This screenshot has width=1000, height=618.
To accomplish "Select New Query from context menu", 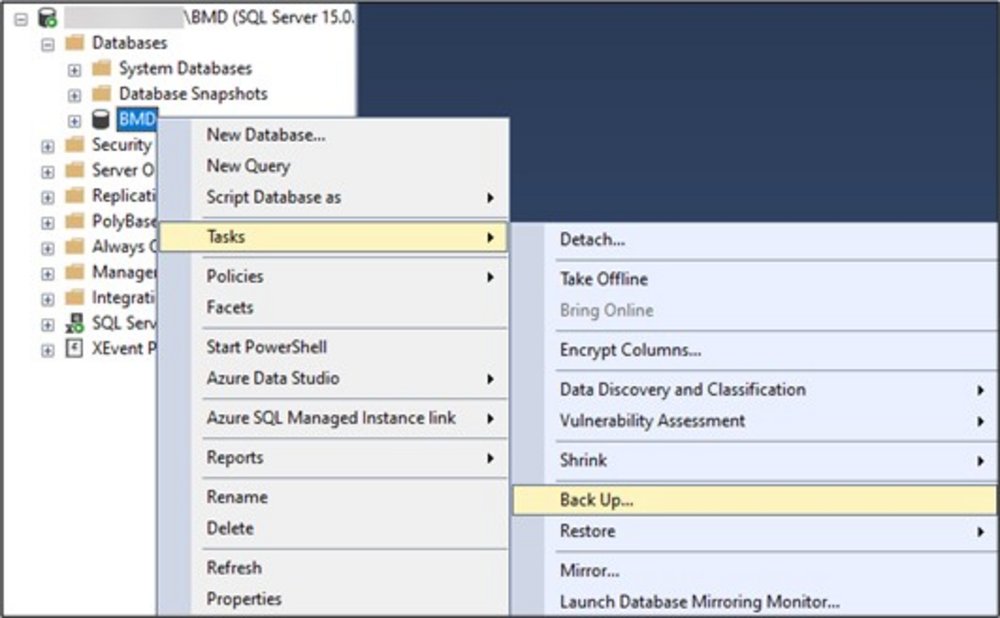I will pos(248,166).
